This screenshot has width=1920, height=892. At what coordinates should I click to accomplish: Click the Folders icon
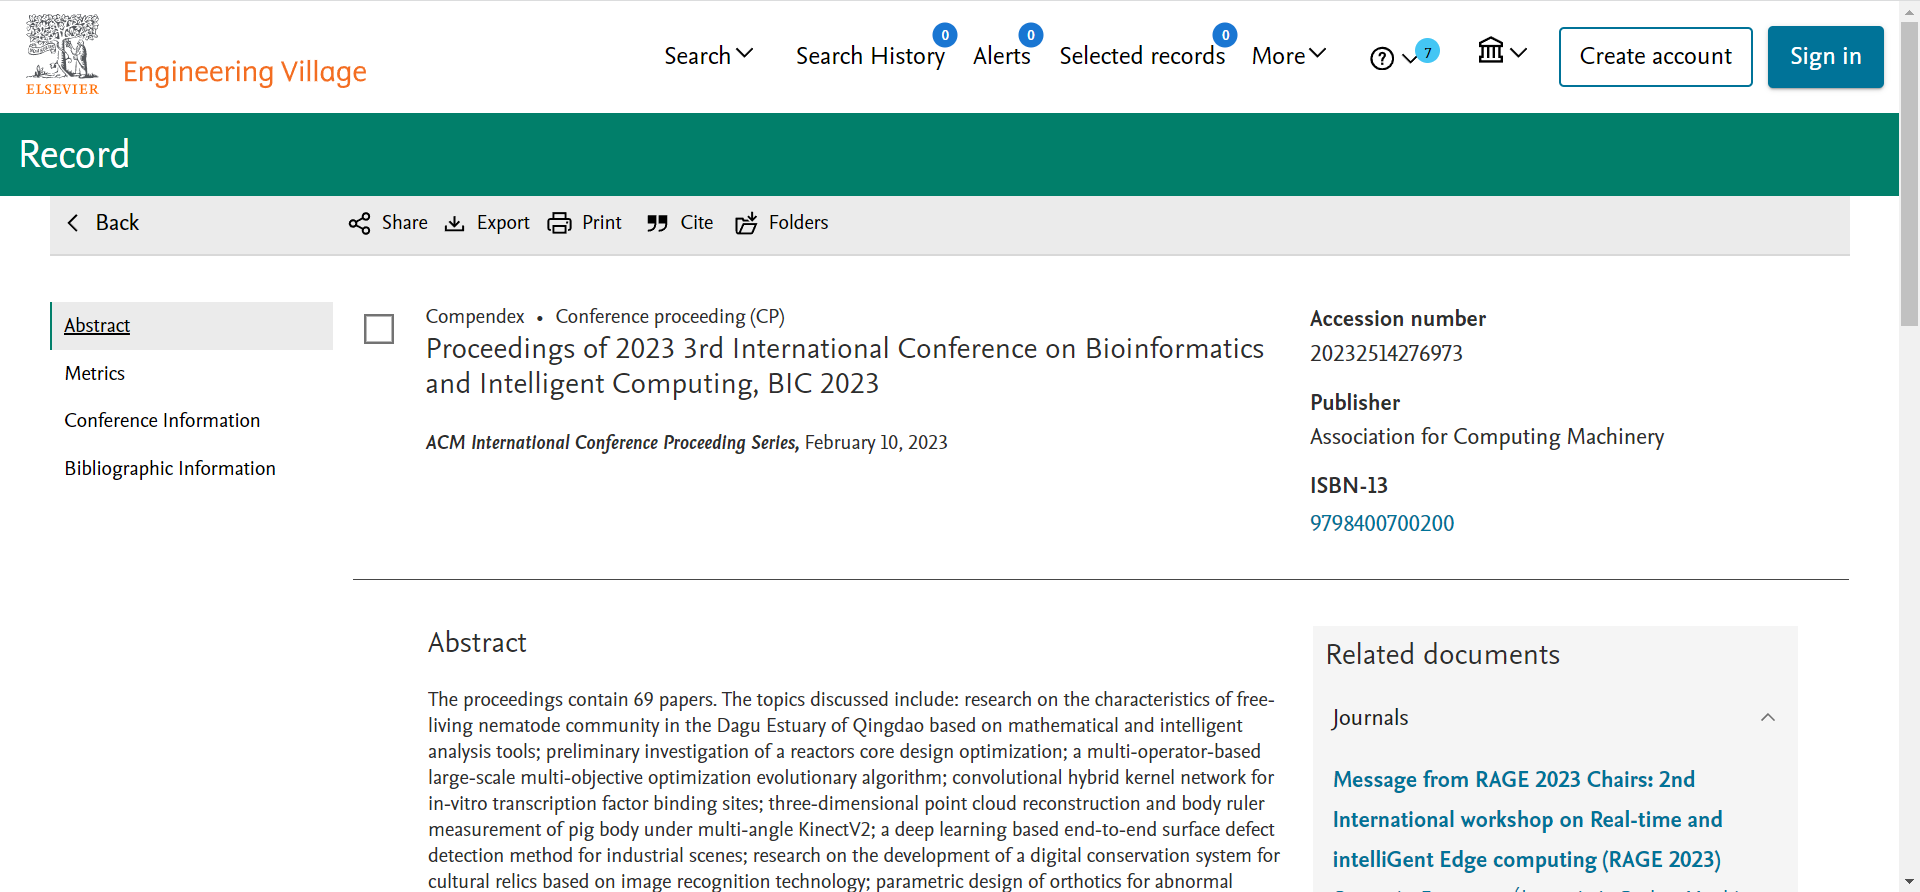pos(746,223)
